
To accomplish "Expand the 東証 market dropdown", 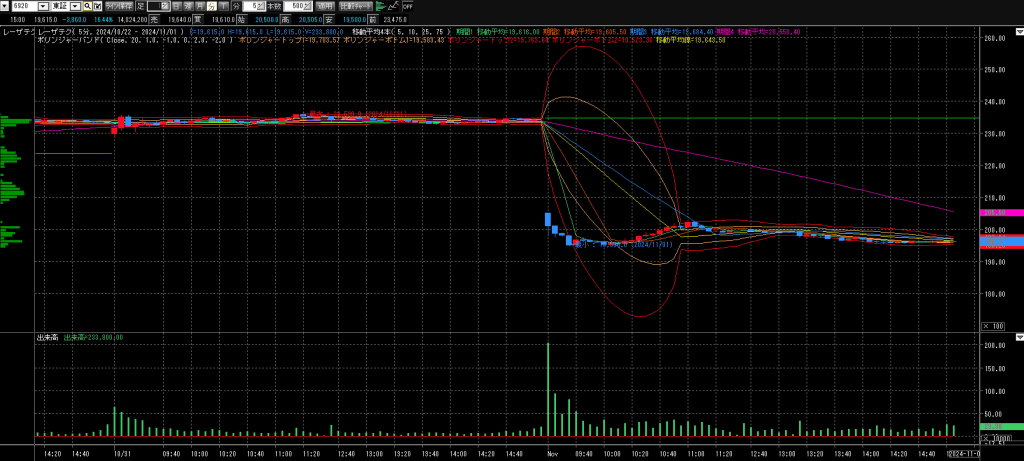I will pyautogui.click(x=74, y=5).
